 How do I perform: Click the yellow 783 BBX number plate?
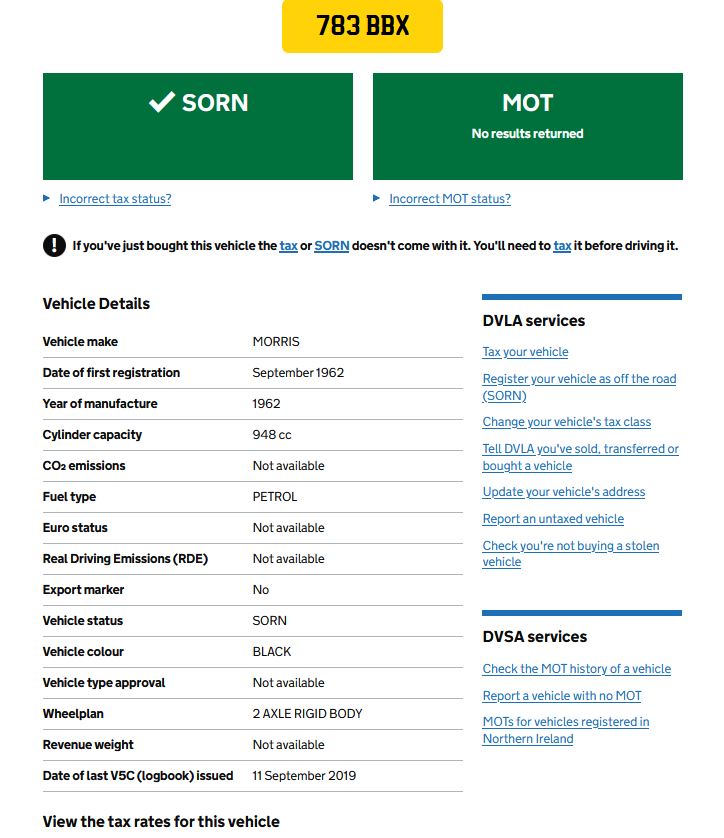coord(362,26)
